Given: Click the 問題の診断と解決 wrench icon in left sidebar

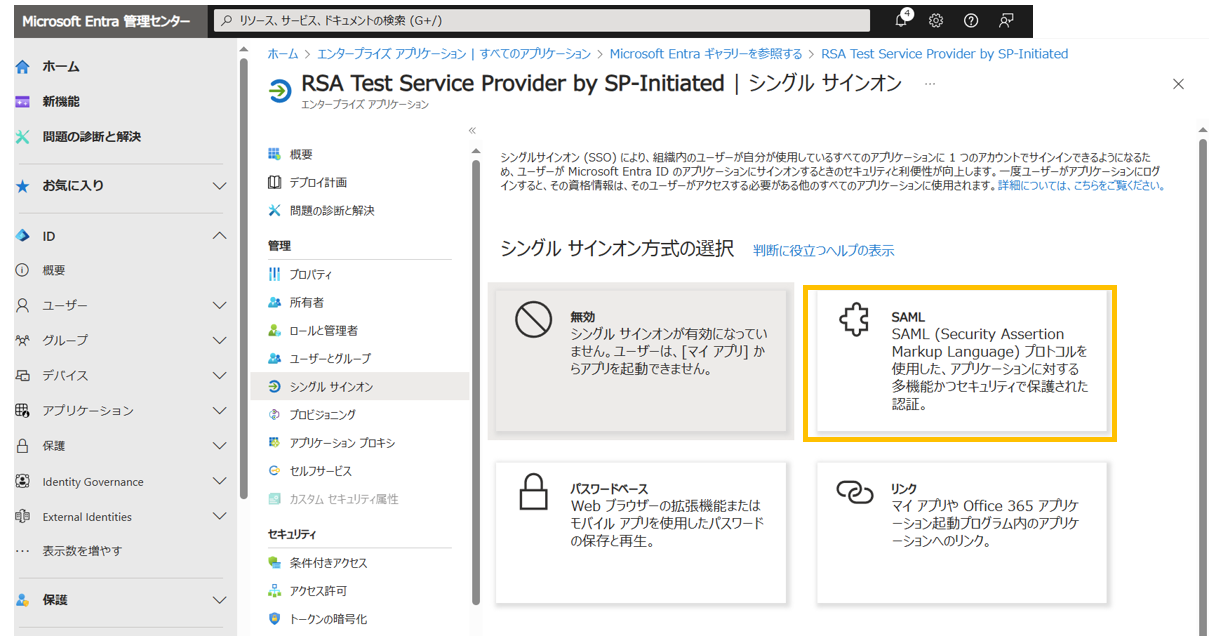Looking at the screenshot, I should [23, 137].
